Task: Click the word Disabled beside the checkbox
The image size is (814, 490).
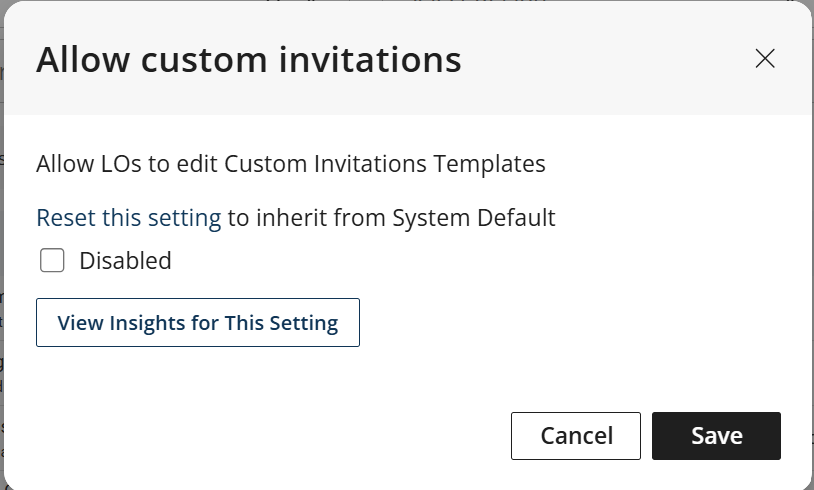Action: (x=125, y=261)
